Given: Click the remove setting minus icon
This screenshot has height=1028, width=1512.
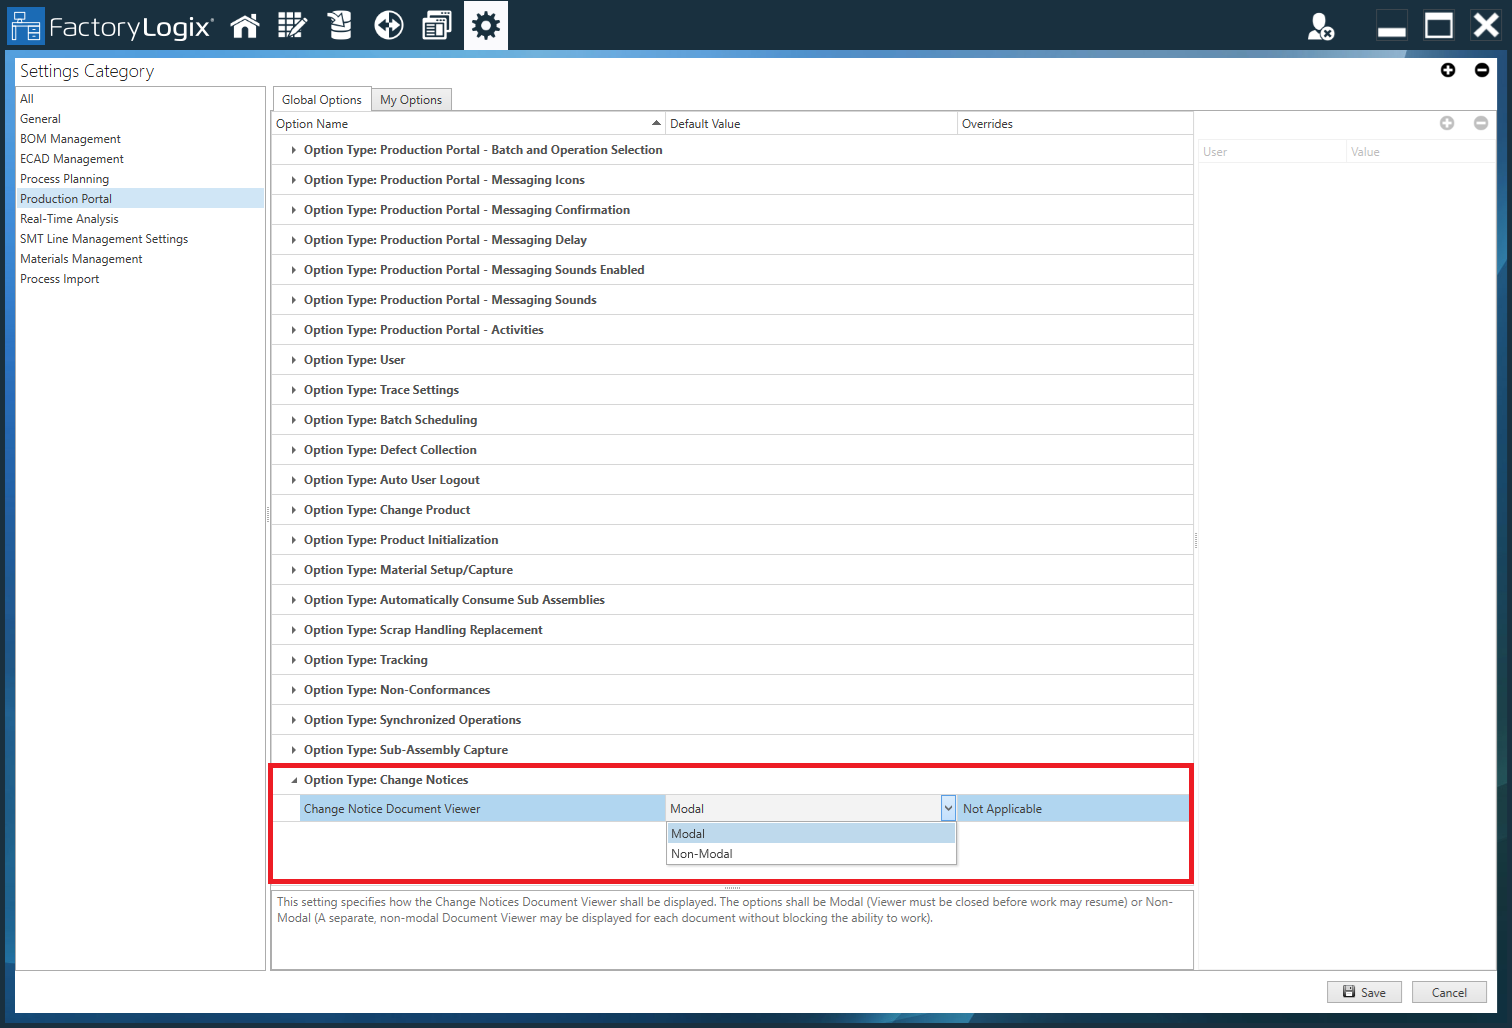Looking at the screenshot, I should (x=1482, y=70).
